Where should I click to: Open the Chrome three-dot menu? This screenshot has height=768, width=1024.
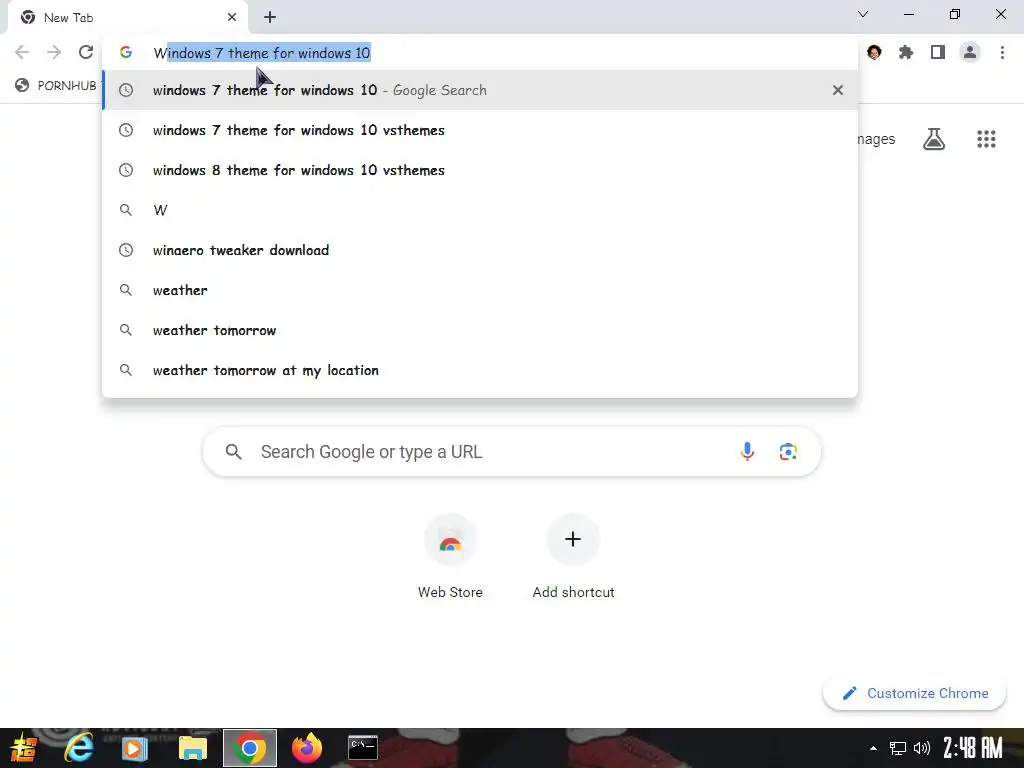click(x=1002, y=52)
